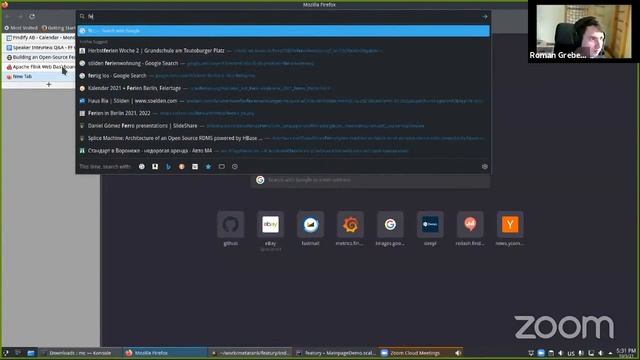The width and height of the screenshot is (640, 360).
Task: Click the Roman Grebe... webcam thumbnail
Action: [583, 31]
